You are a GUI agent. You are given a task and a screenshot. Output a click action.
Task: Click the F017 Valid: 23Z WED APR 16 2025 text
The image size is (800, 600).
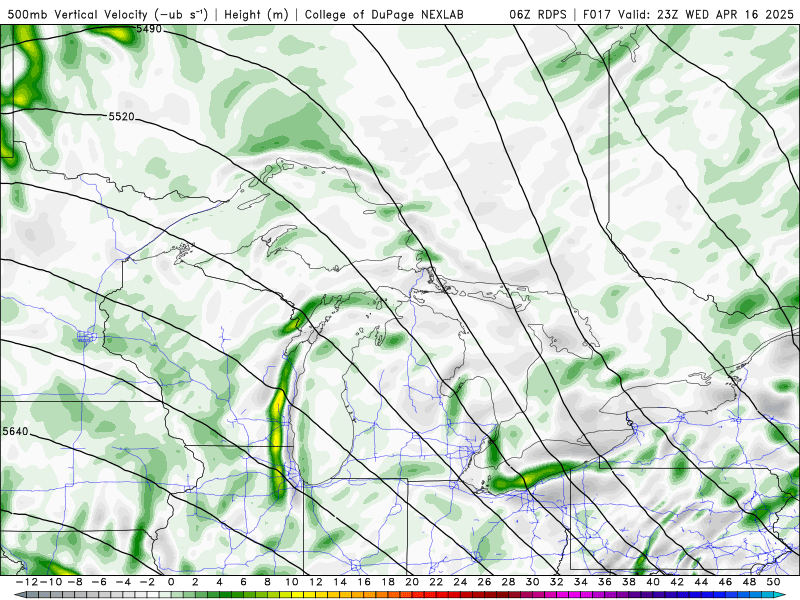688,15
